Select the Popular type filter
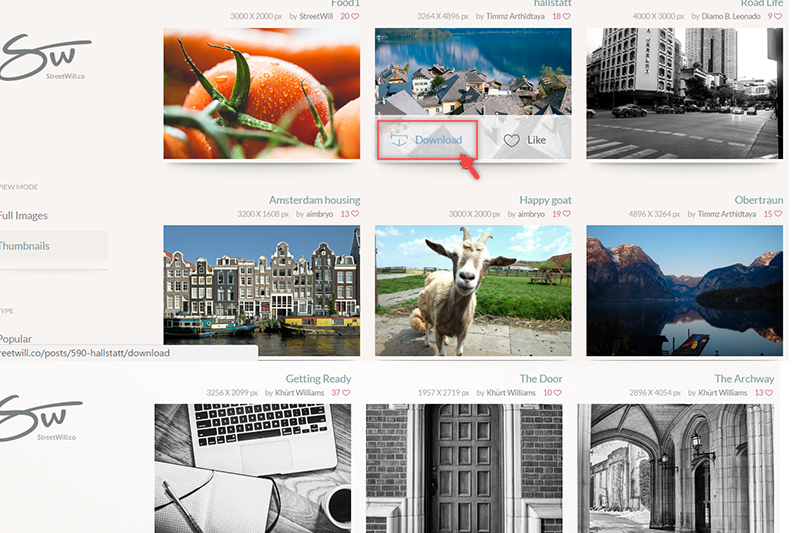Viewport: 800px width, 533px height. click(x=16, y=339)
